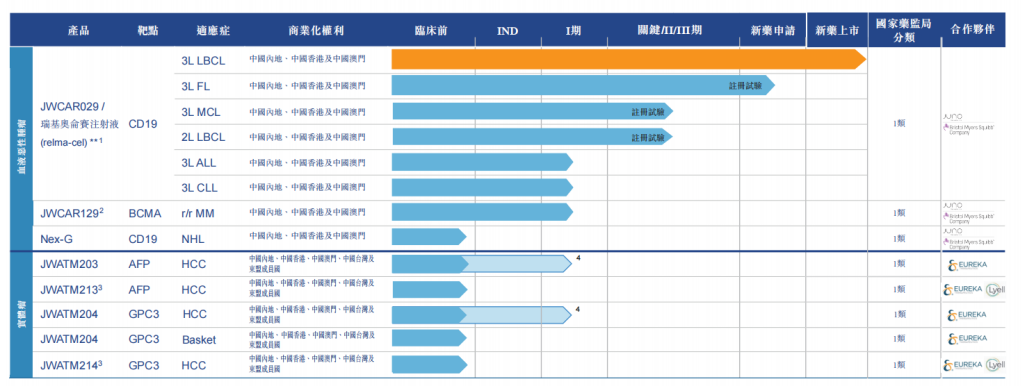Click JWATM204 in the Basket row
Viewport: 1027px width, 386px height.
[69, 339]
